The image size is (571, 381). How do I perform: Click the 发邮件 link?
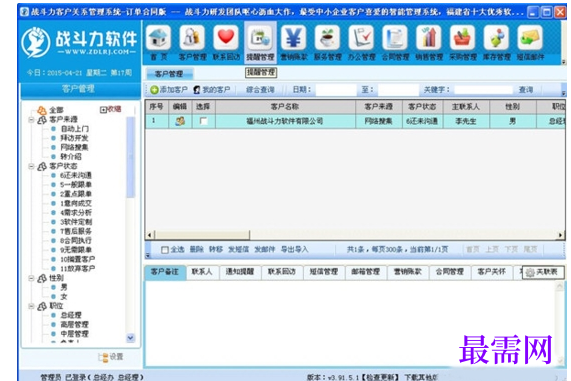tap(265, 250)
